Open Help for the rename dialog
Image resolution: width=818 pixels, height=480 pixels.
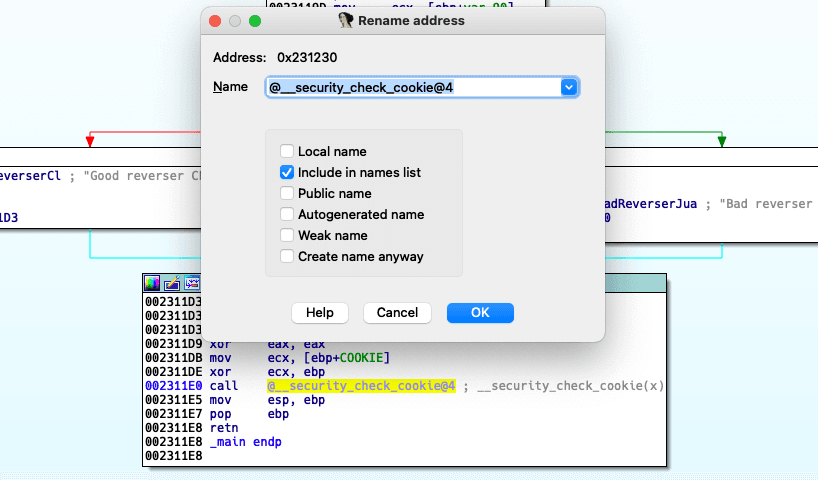320,313
